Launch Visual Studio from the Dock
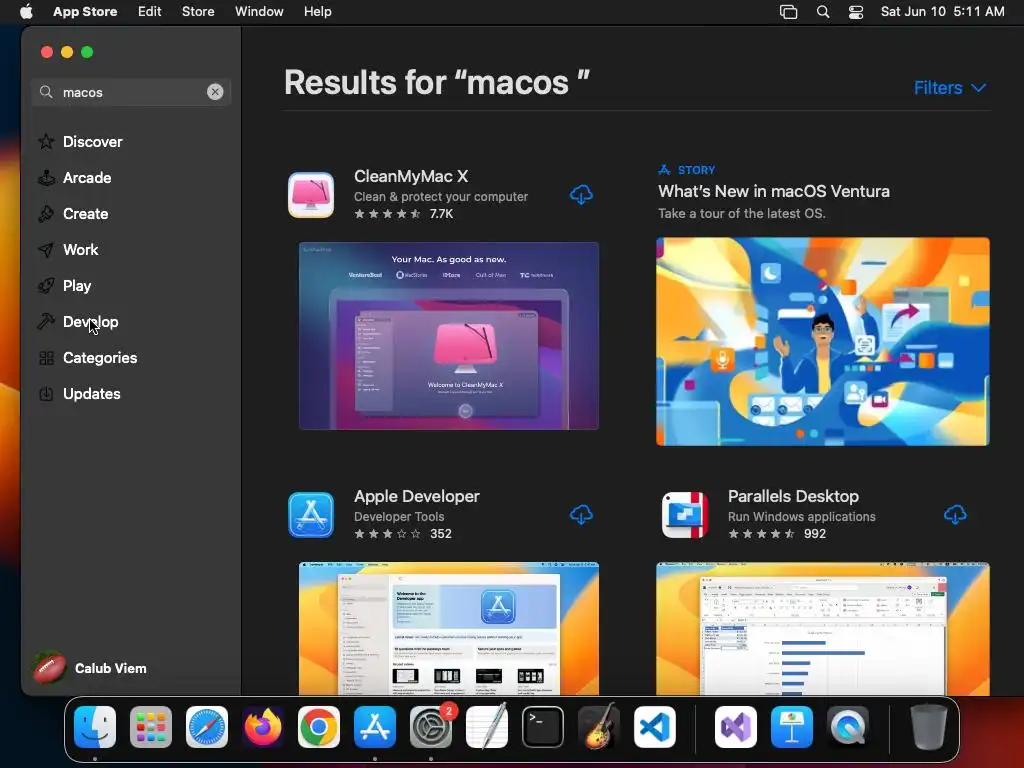 point(736,727)
